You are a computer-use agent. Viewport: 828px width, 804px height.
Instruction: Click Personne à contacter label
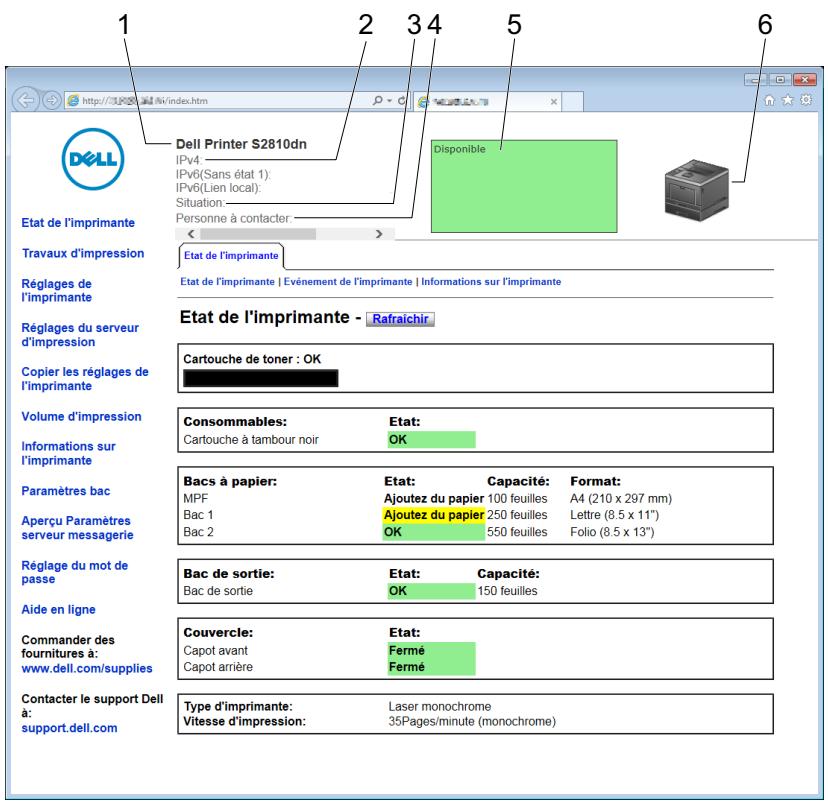[x=233, y=218]
